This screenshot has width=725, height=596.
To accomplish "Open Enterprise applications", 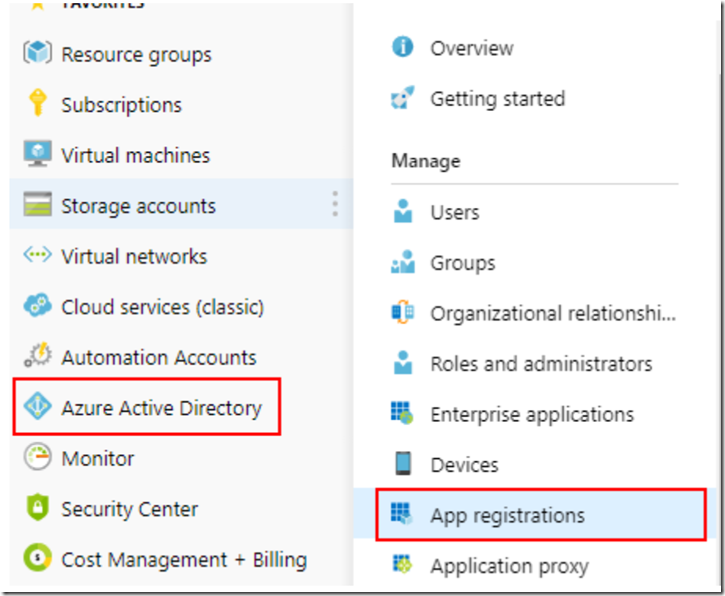I will click(x=532, y=415).
